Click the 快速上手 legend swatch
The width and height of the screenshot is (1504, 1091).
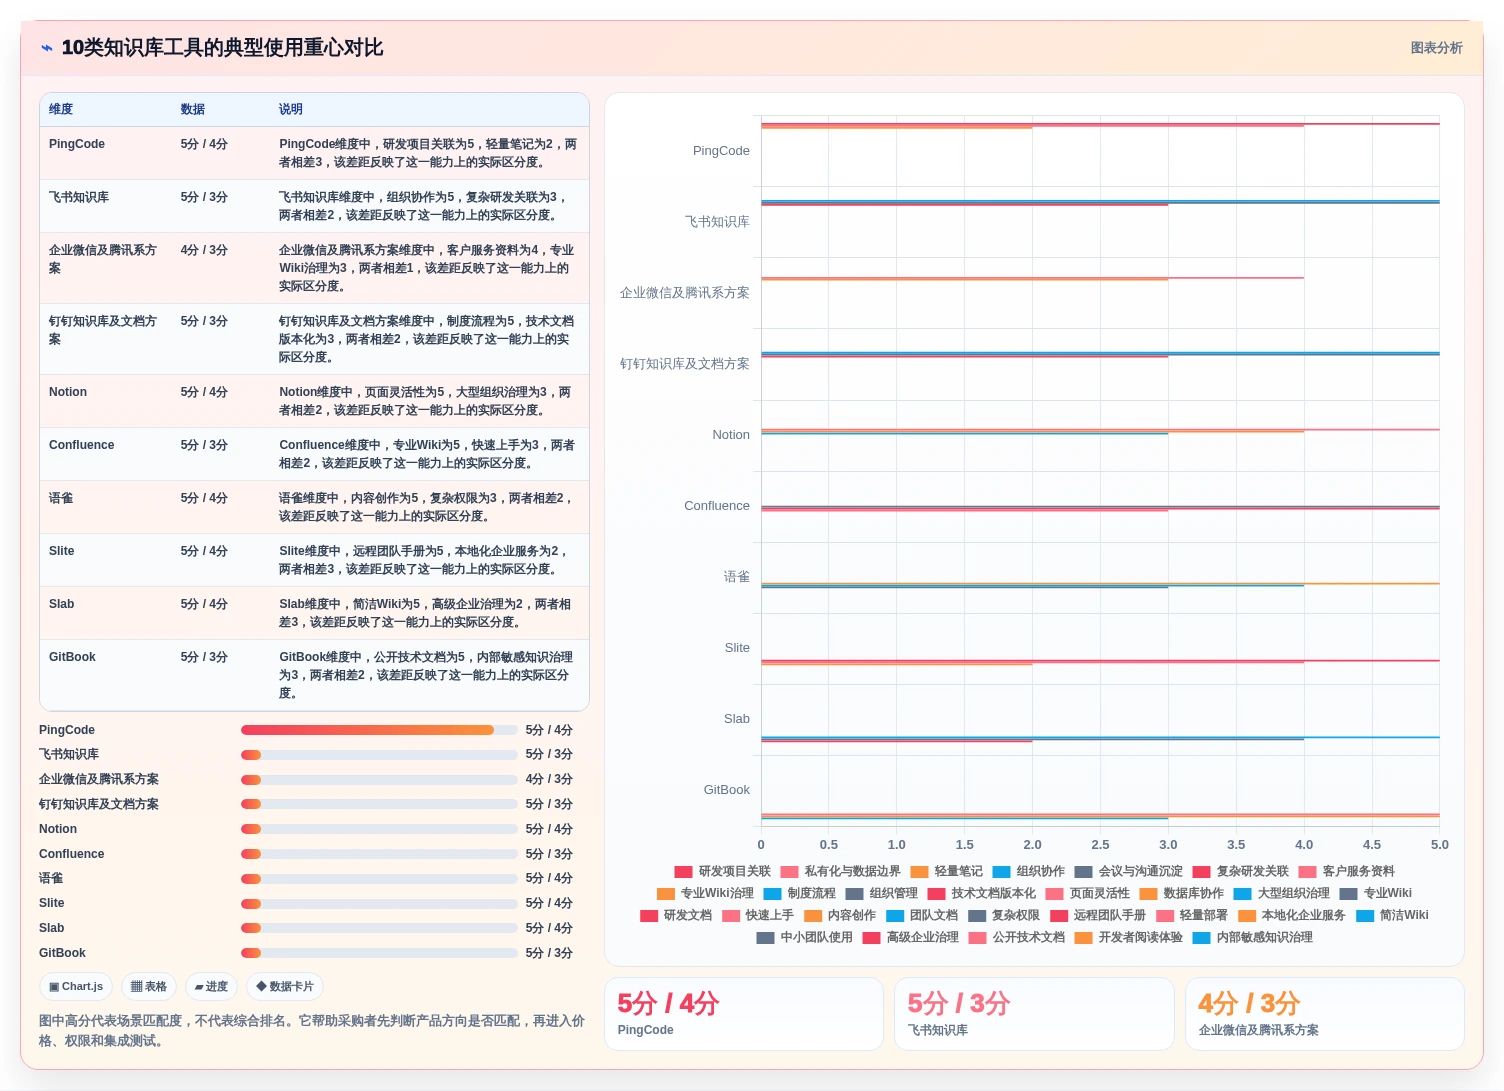coord(731,915)
